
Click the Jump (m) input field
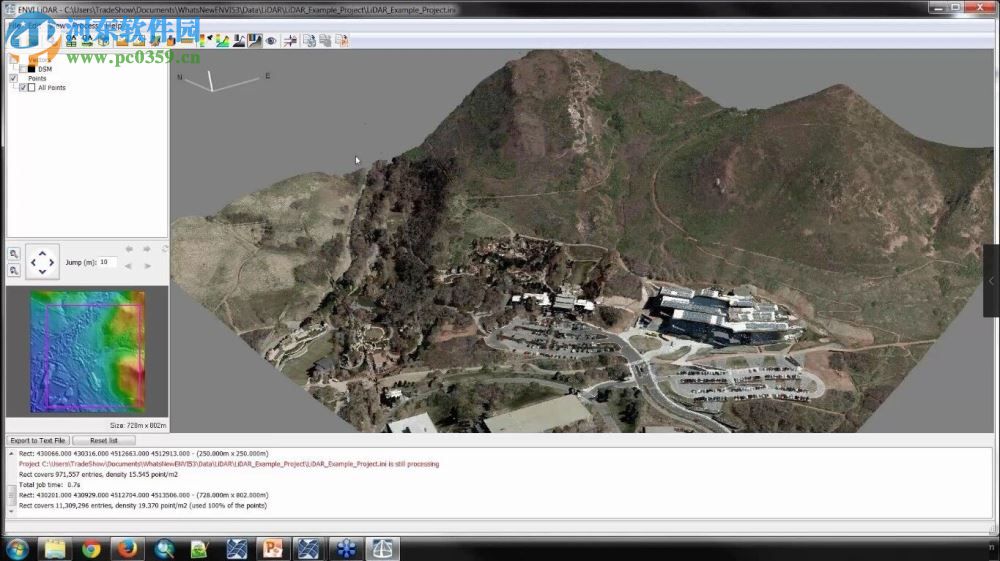[107, 262]
